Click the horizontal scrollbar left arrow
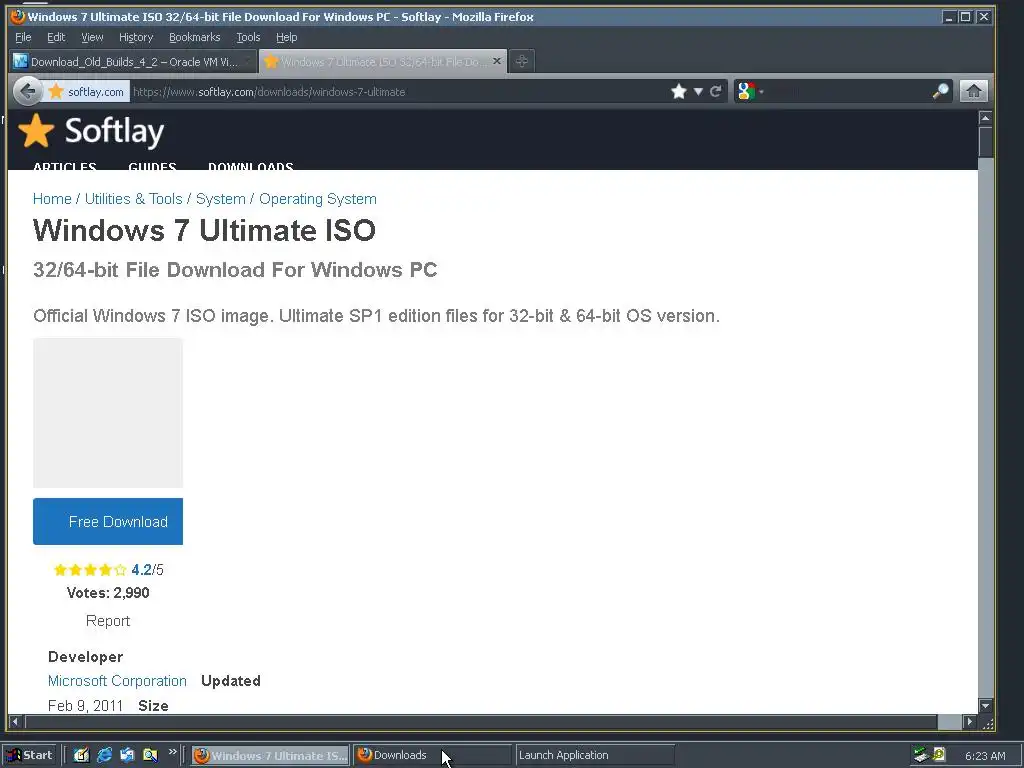This screenshot has width=1024, height=768. (16, 722)
